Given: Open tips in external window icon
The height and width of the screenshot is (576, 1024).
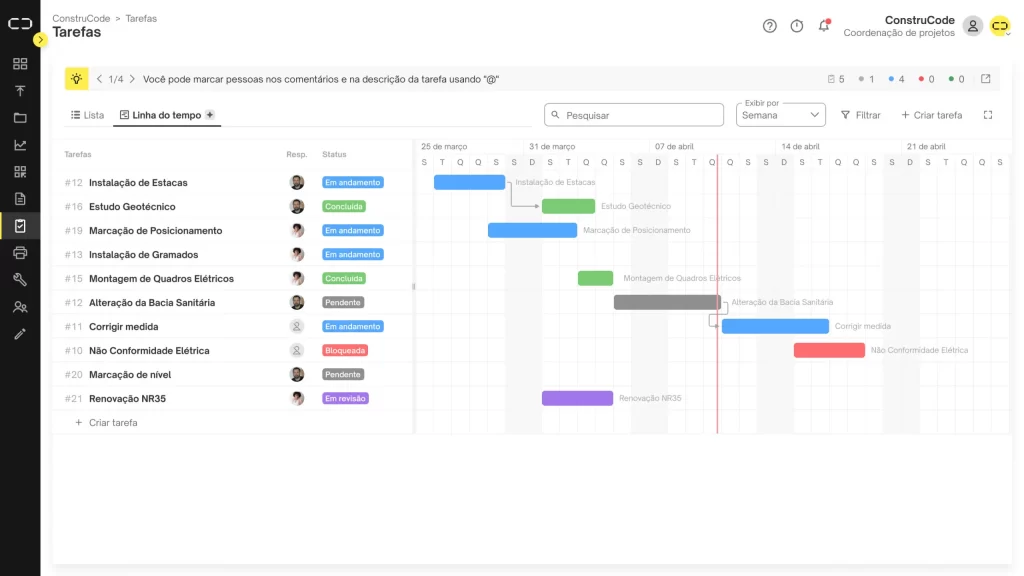Looking at the screenshot, I should coord(985,79).
